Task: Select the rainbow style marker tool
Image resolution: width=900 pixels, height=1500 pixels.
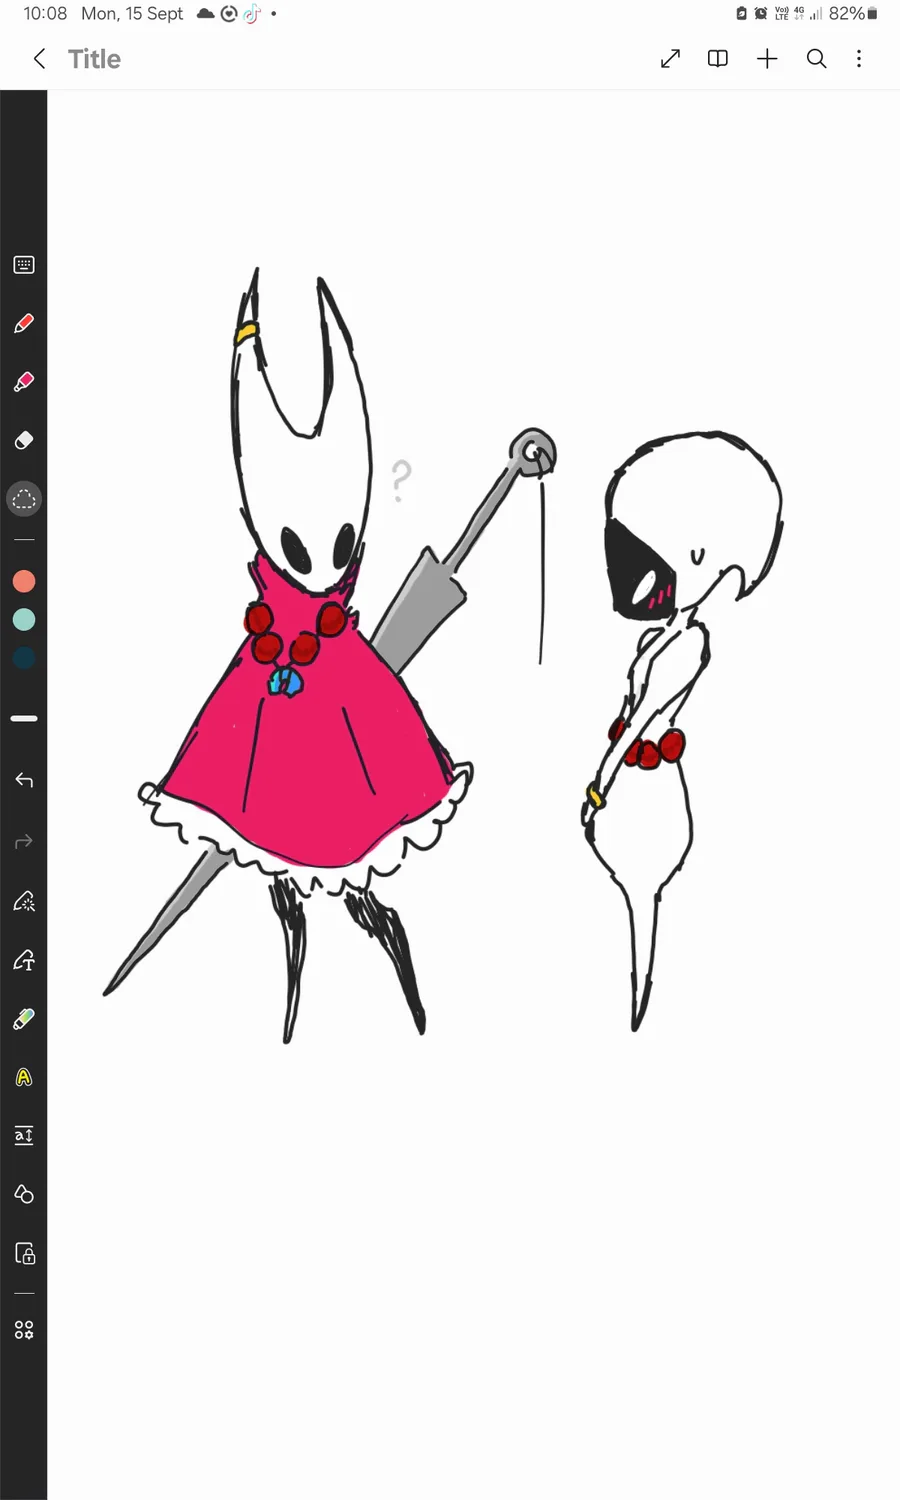Action: (24, 1019)
